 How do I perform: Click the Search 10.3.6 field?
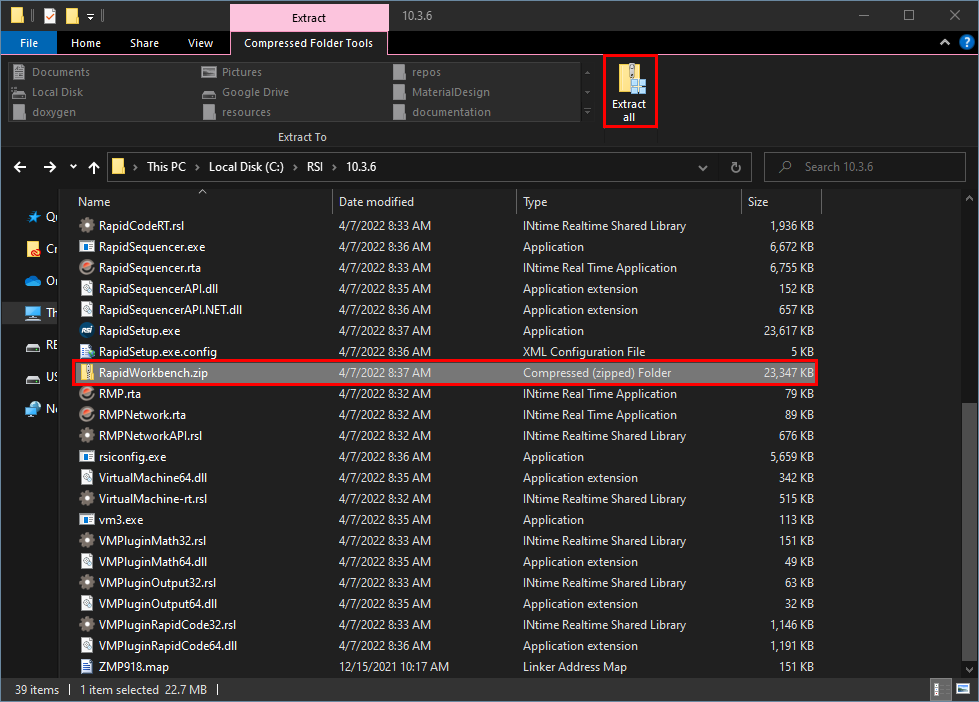coord(870,167)
